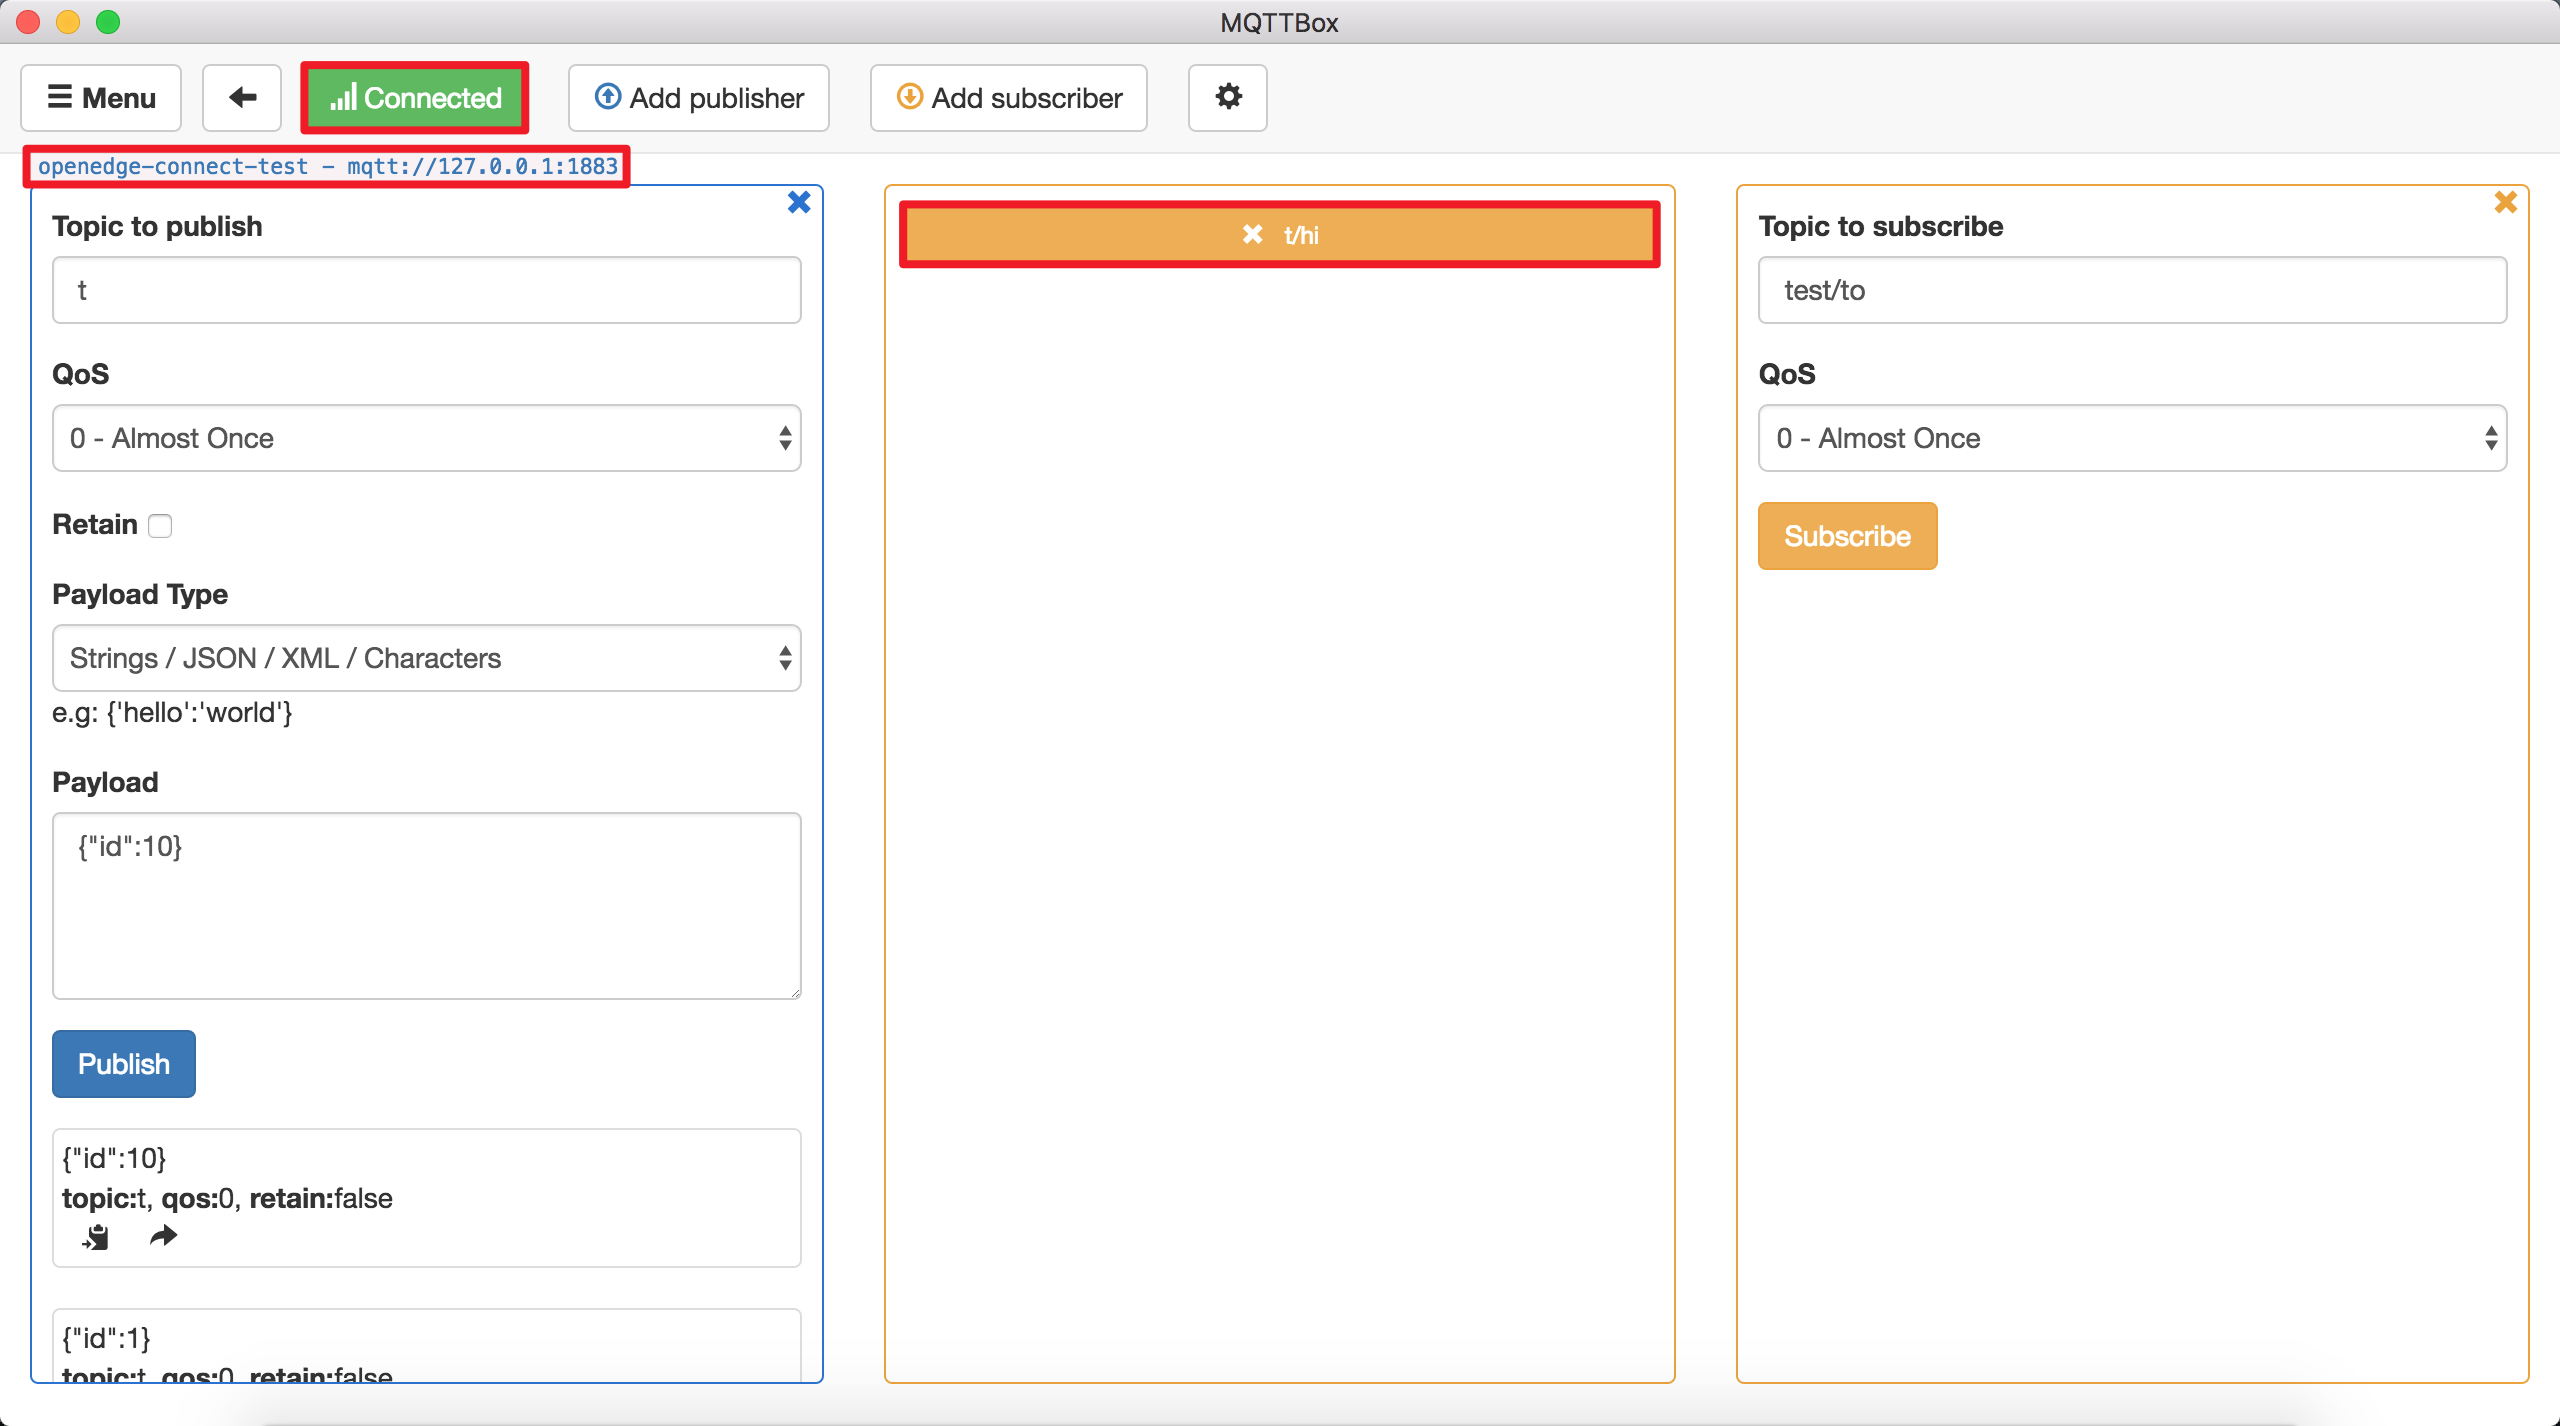Click republish arrow icon under {"id":10} message
2560x1426 pixels.
(163, 1237)
